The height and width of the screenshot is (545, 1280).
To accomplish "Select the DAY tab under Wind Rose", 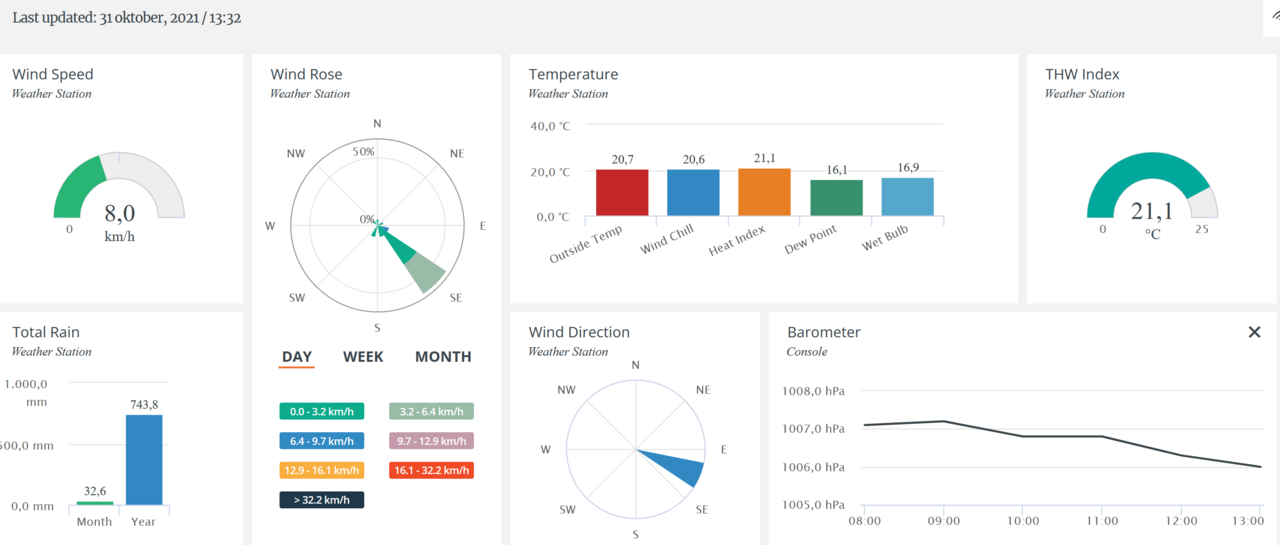I will click(x=297, y=357).
